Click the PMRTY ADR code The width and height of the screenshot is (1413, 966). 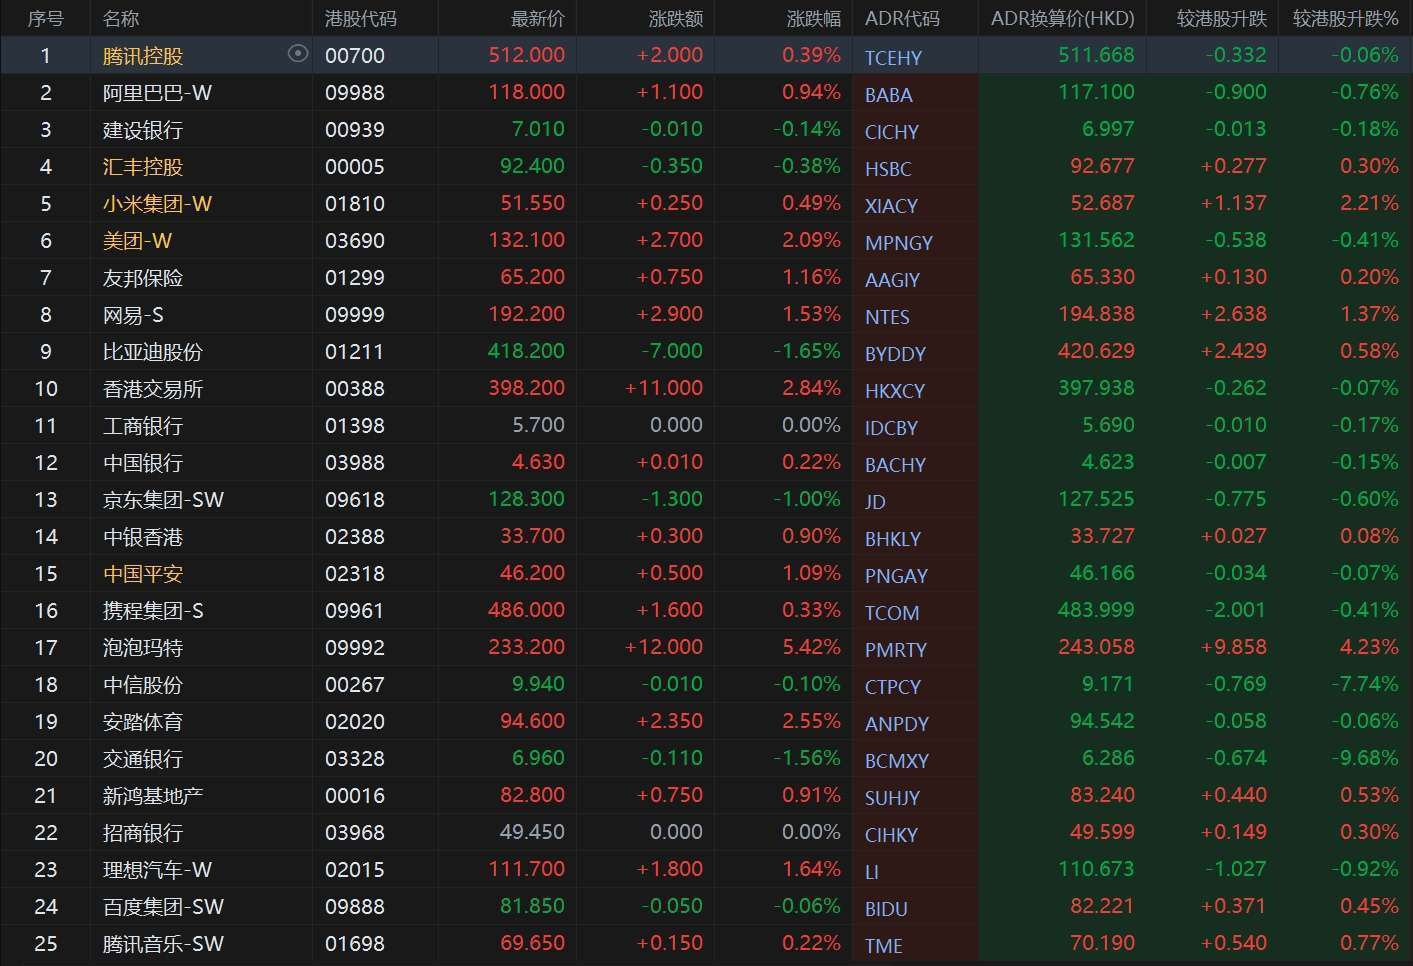tap(896, 650)
